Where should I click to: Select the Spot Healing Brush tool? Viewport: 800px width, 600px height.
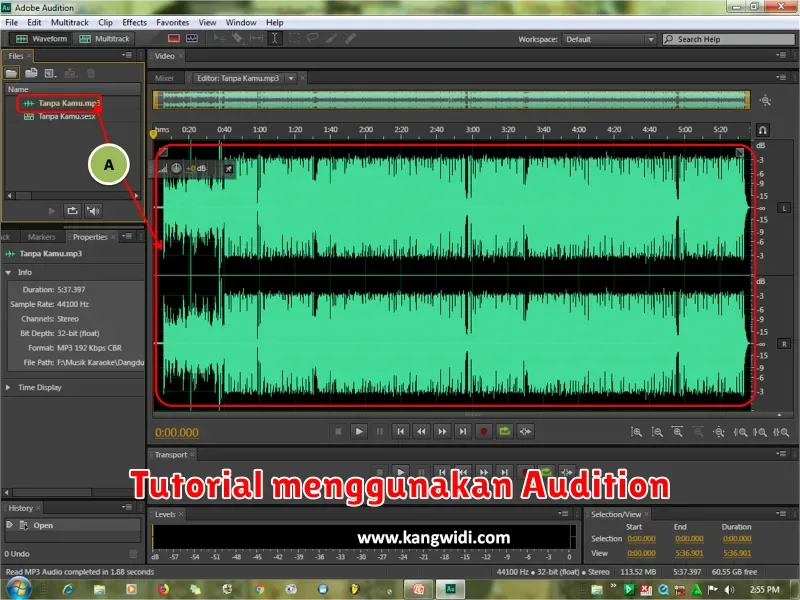tap(350, 38)
